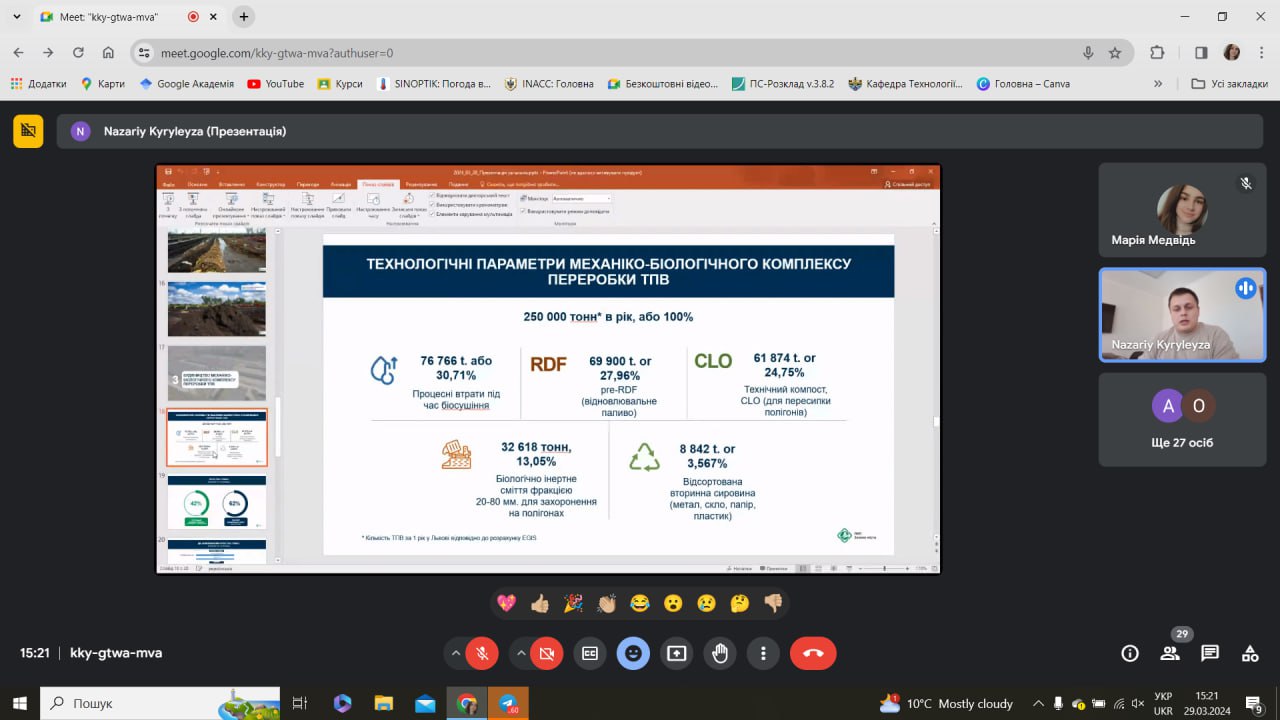
Task: Turn on the camera in Meet
Action: (x=546, y=653)
